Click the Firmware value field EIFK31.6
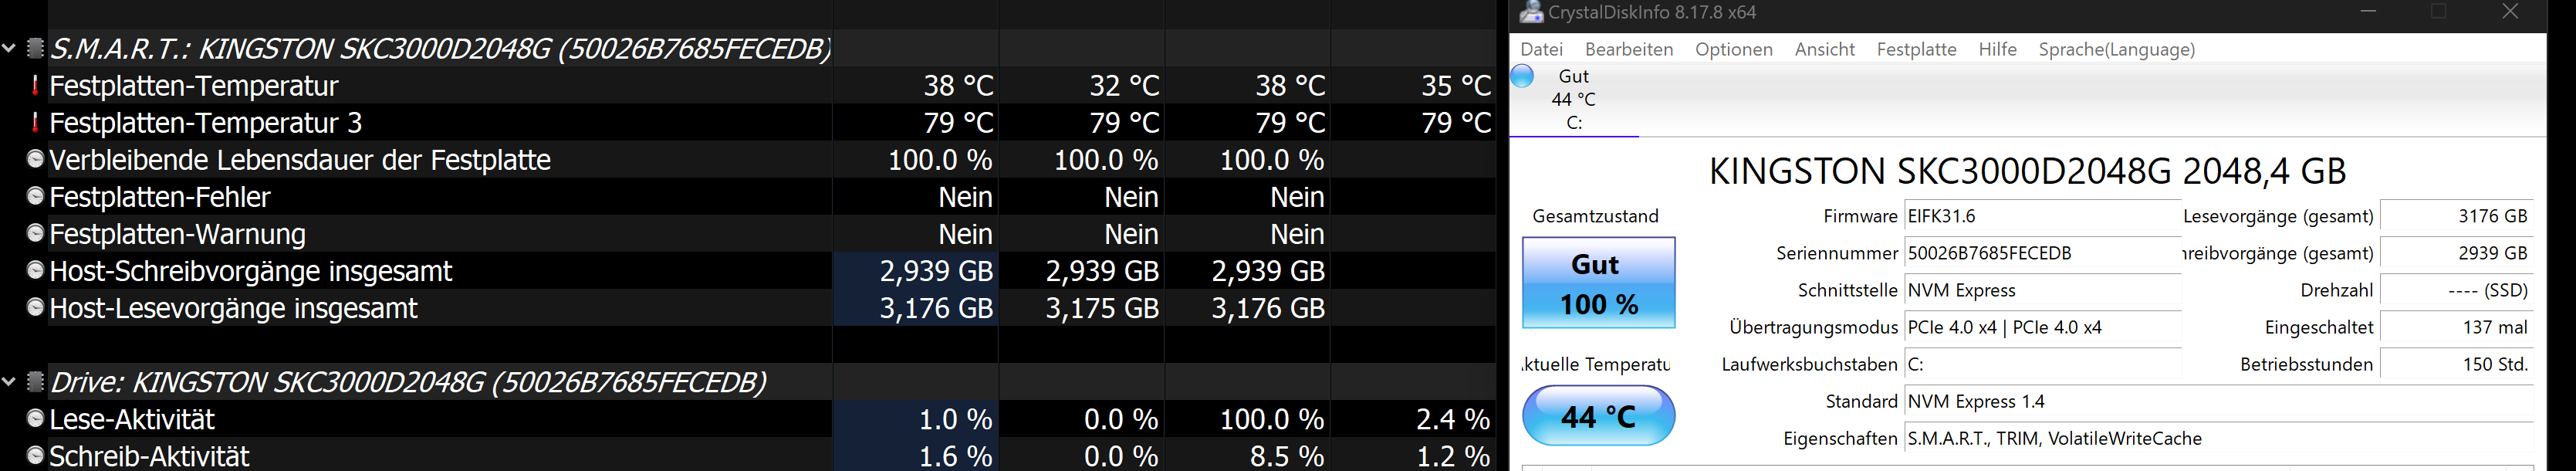The width and height of the screenshot is (2576, 471). tap(2041, 217)
